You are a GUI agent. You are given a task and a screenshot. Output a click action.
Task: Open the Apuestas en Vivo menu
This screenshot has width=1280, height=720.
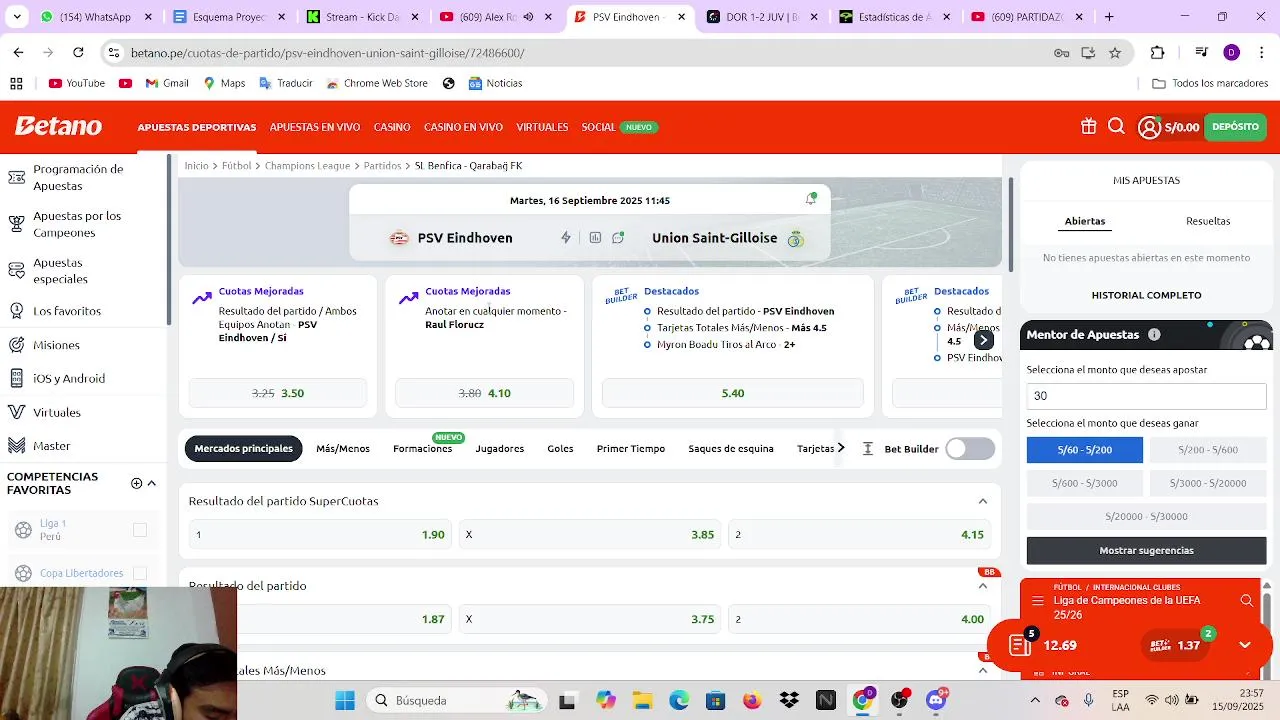pos(315,127)
